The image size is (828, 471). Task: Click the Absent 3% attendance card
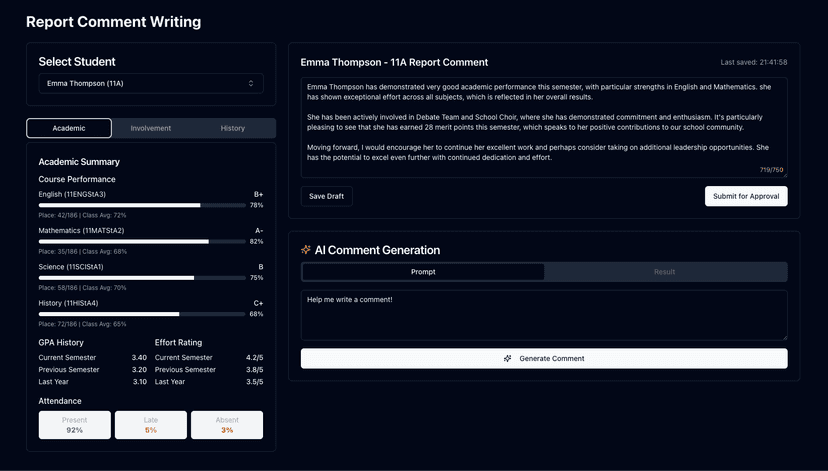pos(227,425)
